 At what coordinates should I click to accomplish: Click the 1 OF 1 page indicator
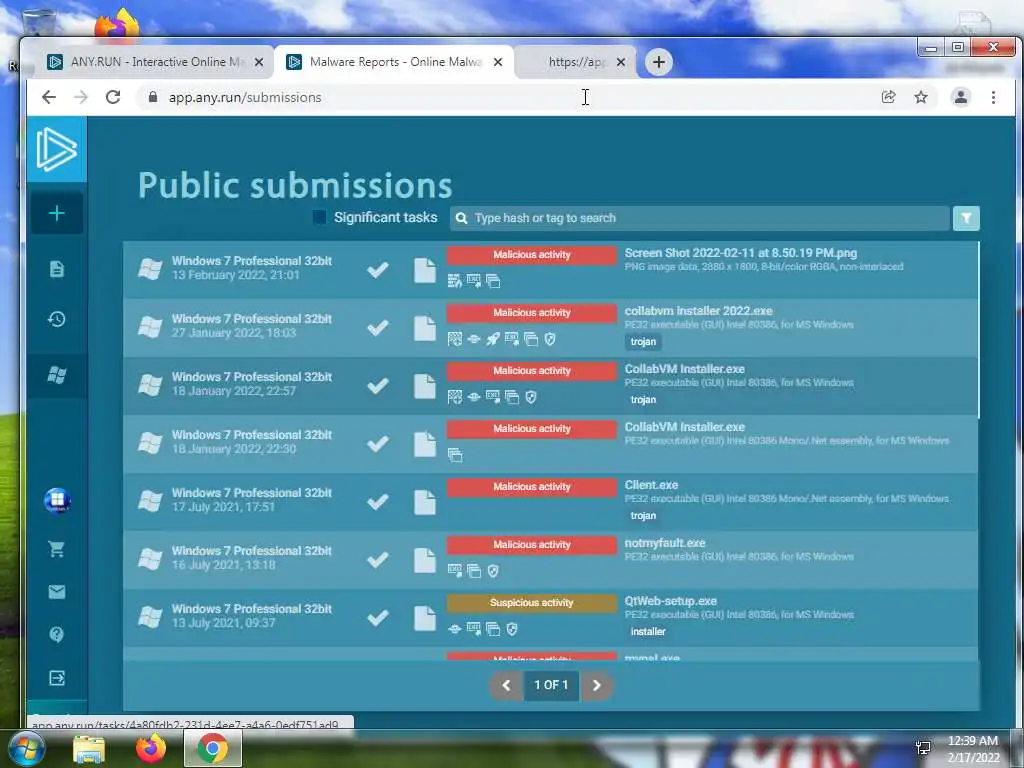tap(551, 685)
